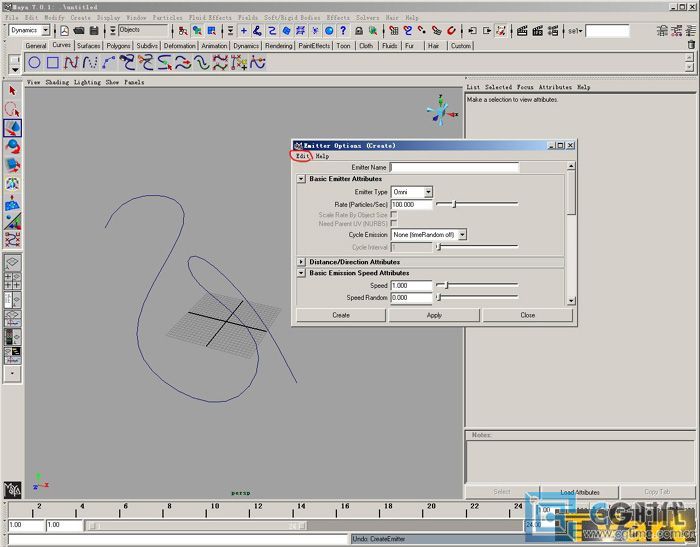This screenshot has width=700, height=547.
Task: Click the Rate value field 100.000
Action: pos(411,204)
